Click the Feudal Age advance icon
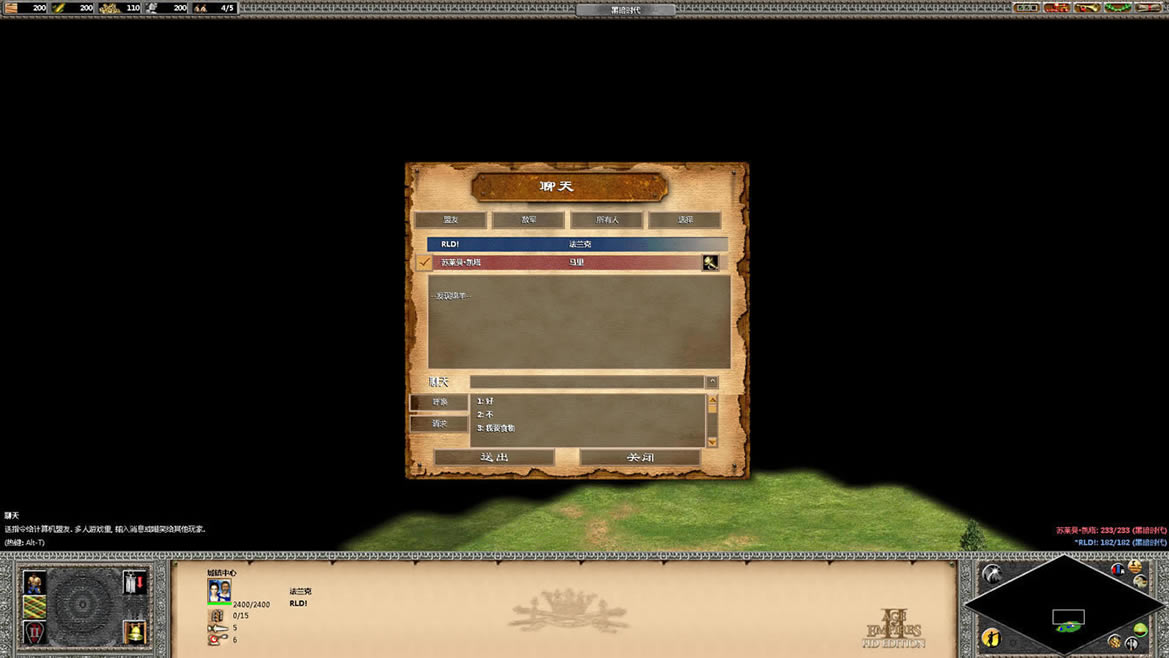The height and width of the screenshot is (658, 1169). [35, 633]
